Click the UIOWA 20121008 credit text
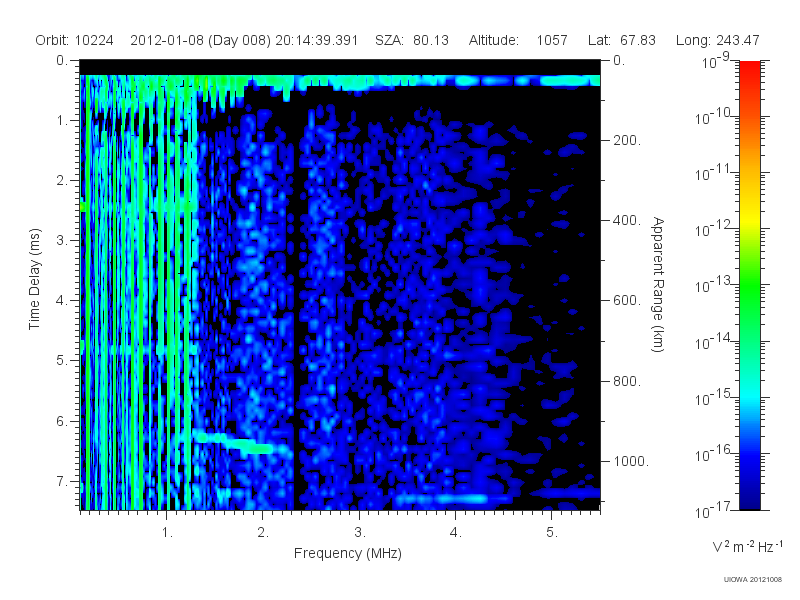 click(x=753, y=579)
